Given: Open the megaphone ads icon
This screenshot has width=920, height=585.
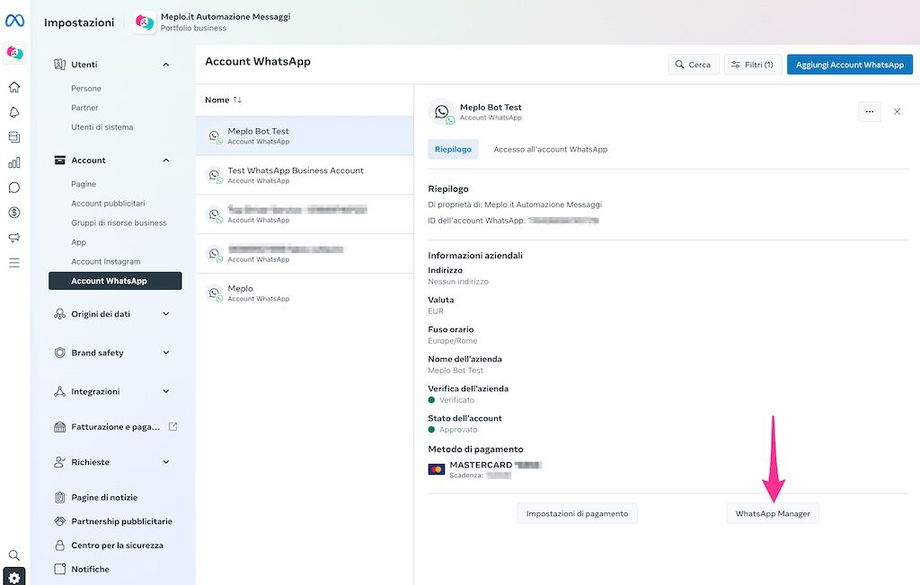Looking at the screenshot, I should [14, 237].
